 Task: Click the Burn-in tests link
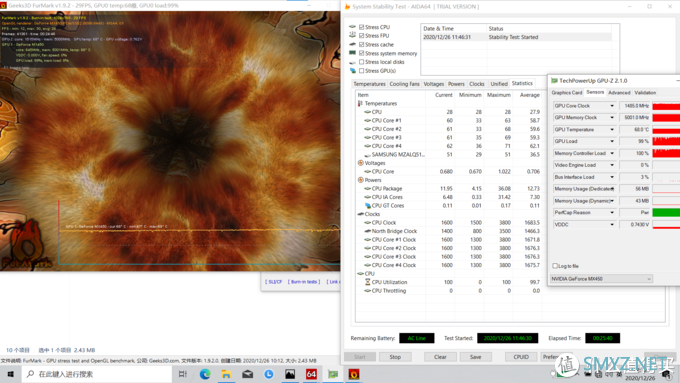pyautogui.click(x=304, y=282)
